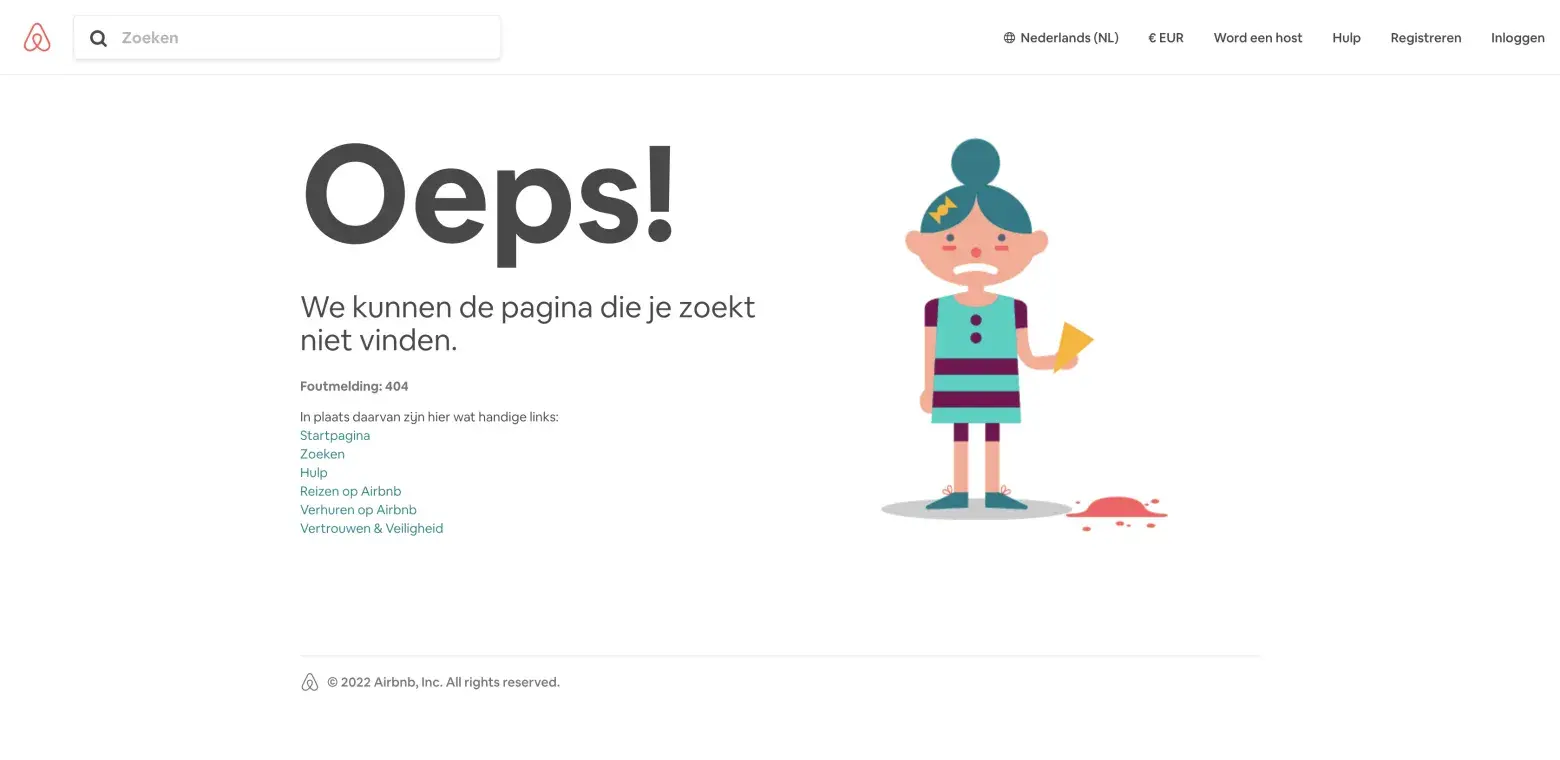Open the € EUR currency selector
The width and height of the screenshot is (1560, 760).
tap(1166, 38)
